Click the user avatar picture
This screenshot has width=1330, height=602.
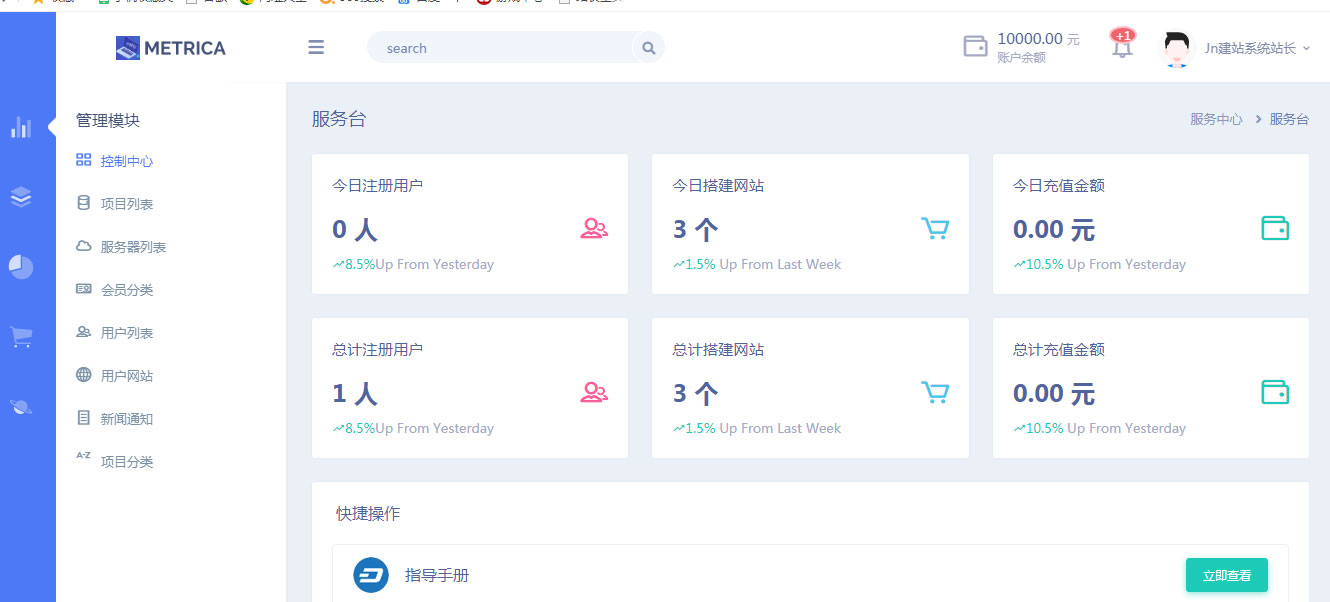(x=1177, y=48)
